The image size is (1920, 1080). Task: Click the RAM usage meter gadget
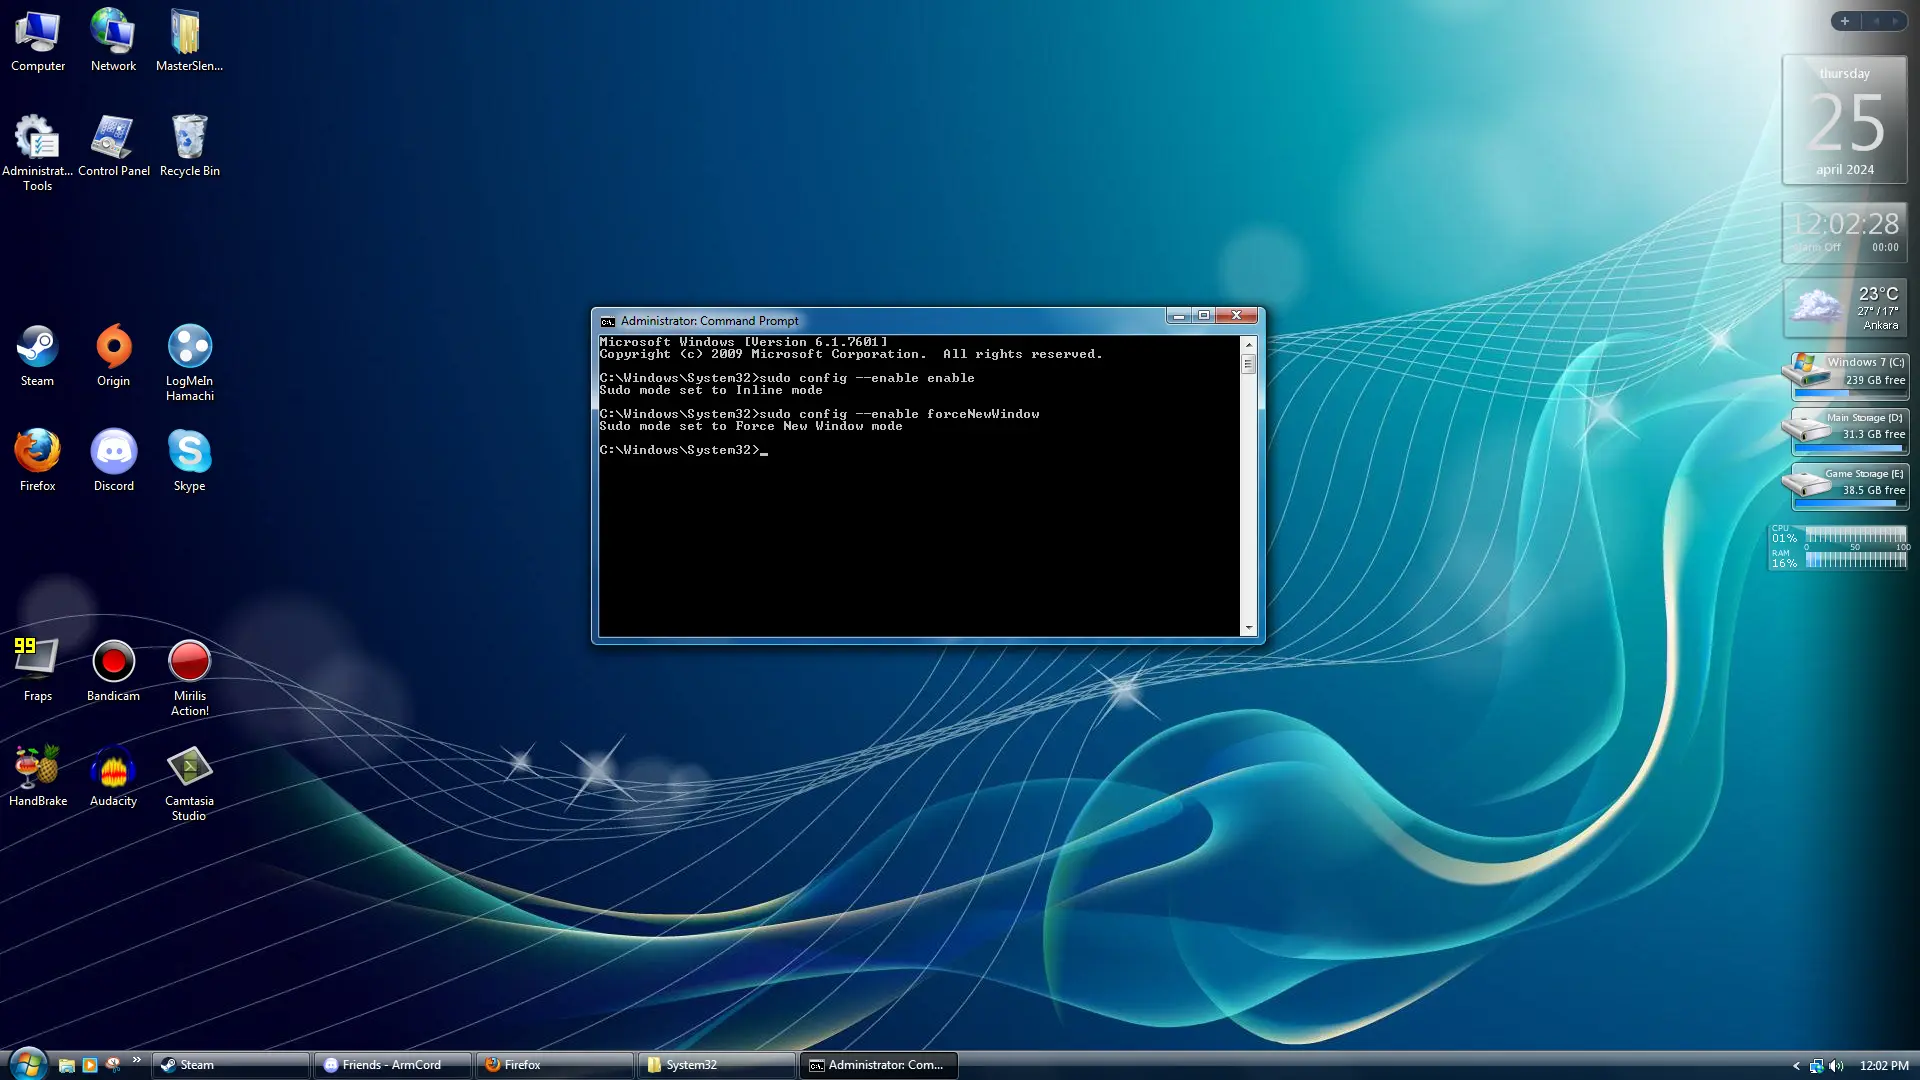[1839, 559]
